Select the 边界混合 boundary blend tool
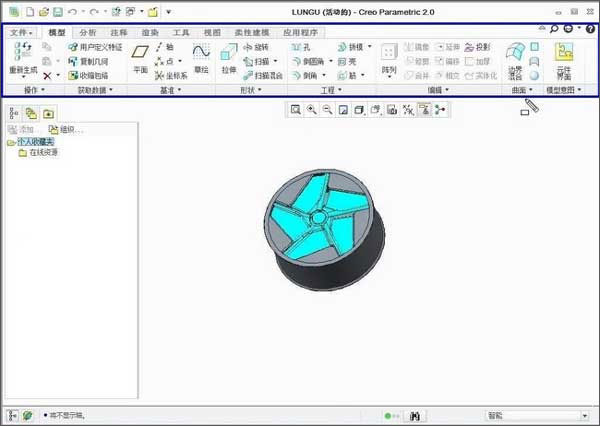 pos(515,61)
